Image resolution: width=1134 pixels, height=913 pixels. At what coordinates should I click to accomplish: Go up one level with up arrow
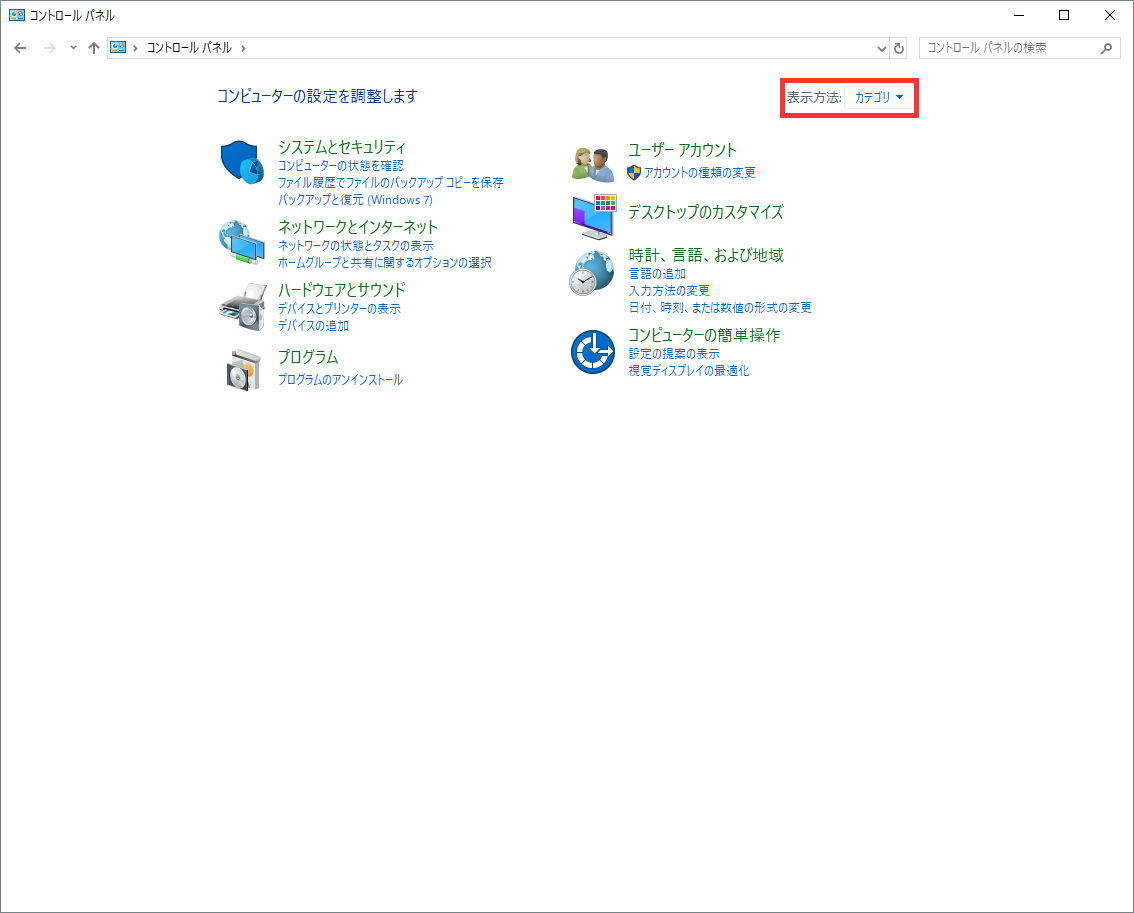click(x=94, y=48)
